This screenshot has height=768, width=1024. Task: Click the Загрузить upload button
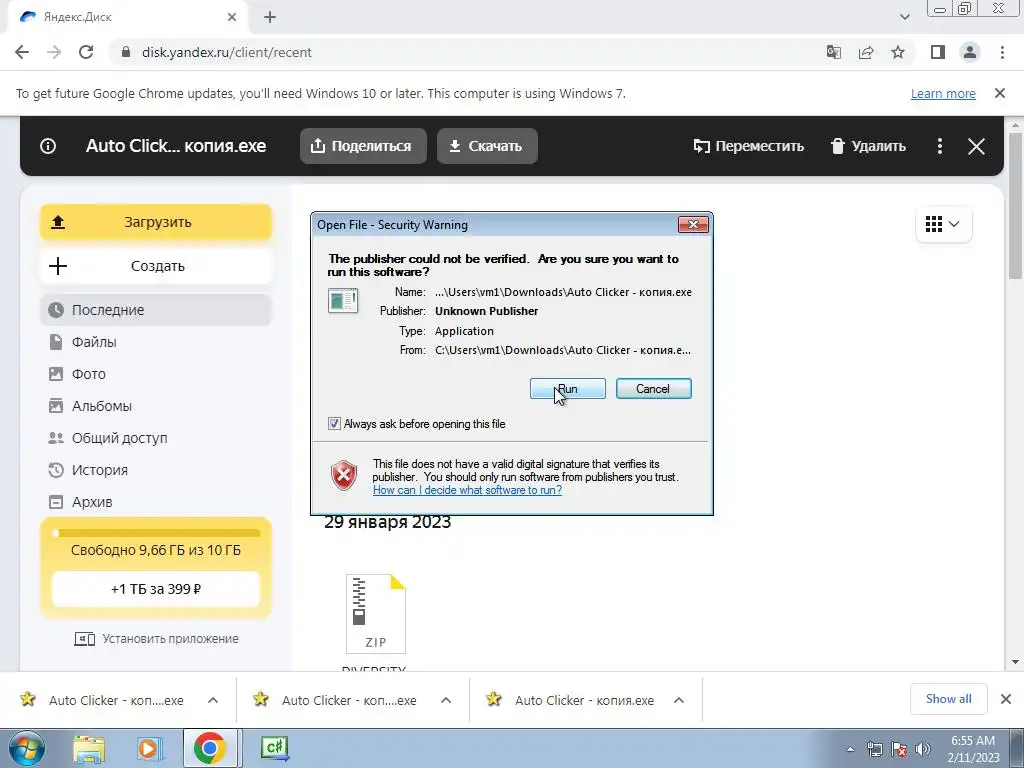pyautogui.click(x=155, y=222)
